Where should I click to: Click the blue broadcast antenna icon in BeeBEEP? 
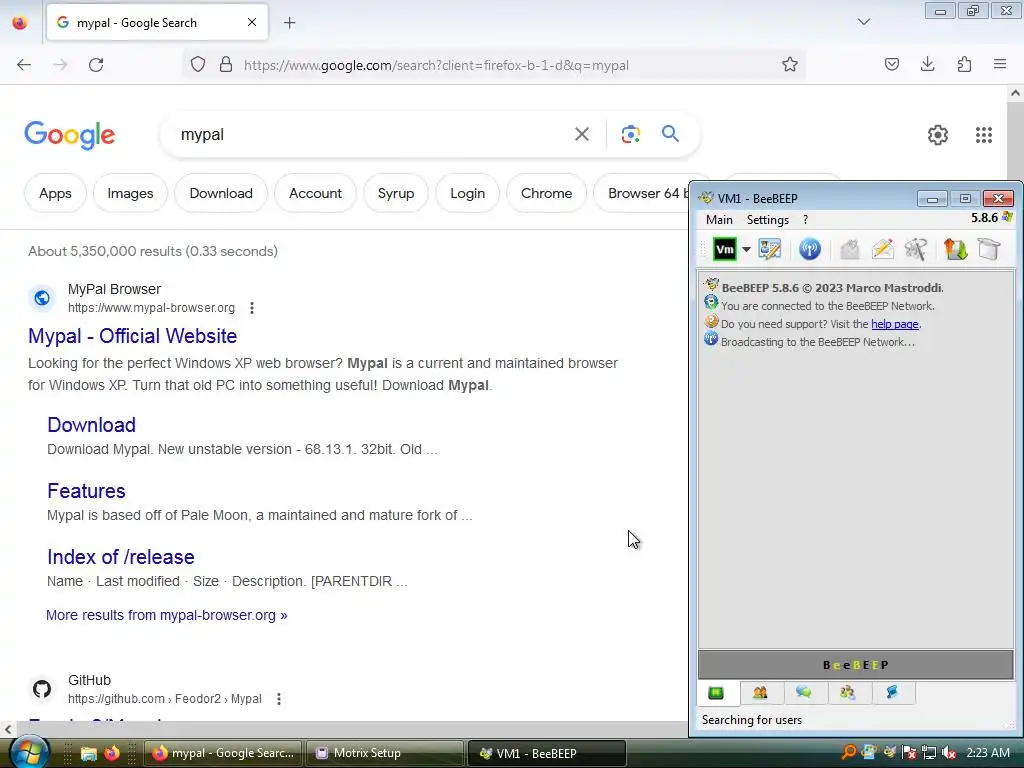coord(809,249)
